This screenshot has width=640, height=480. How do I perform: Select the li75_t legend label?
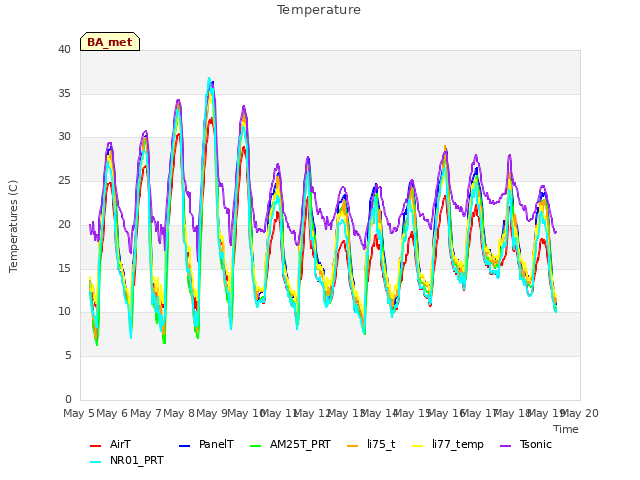click(x=381, y=444)
